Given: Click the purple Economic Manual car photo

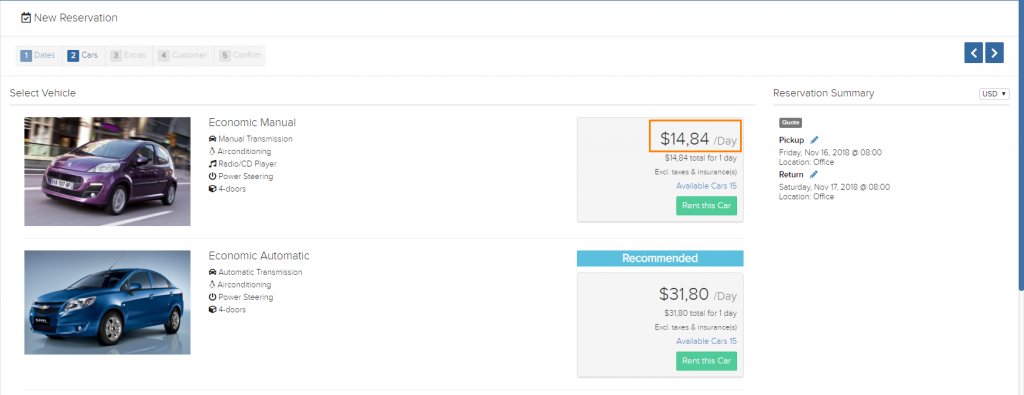Looking at the screenshot, I should 107,172.
